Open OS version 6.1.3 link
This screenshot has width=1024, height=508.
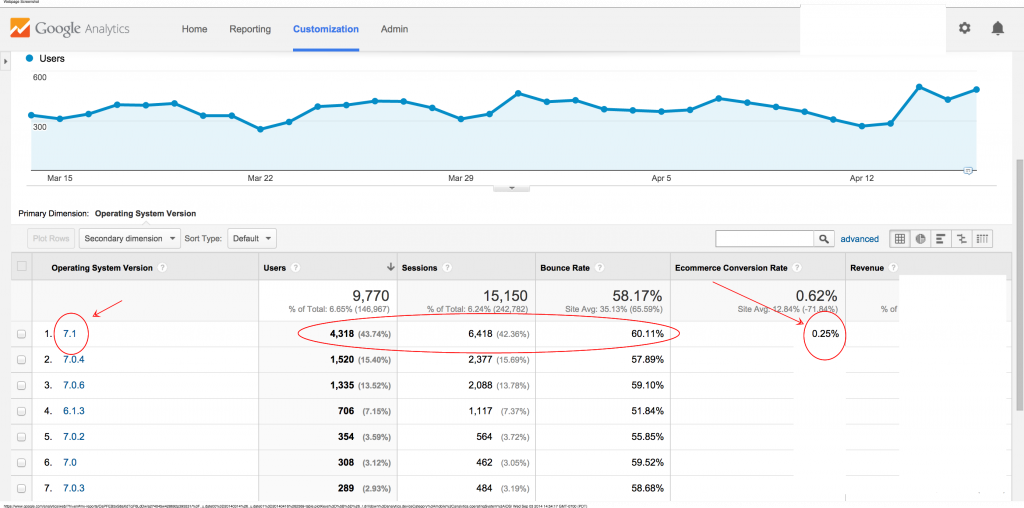(x=74, y=411)
